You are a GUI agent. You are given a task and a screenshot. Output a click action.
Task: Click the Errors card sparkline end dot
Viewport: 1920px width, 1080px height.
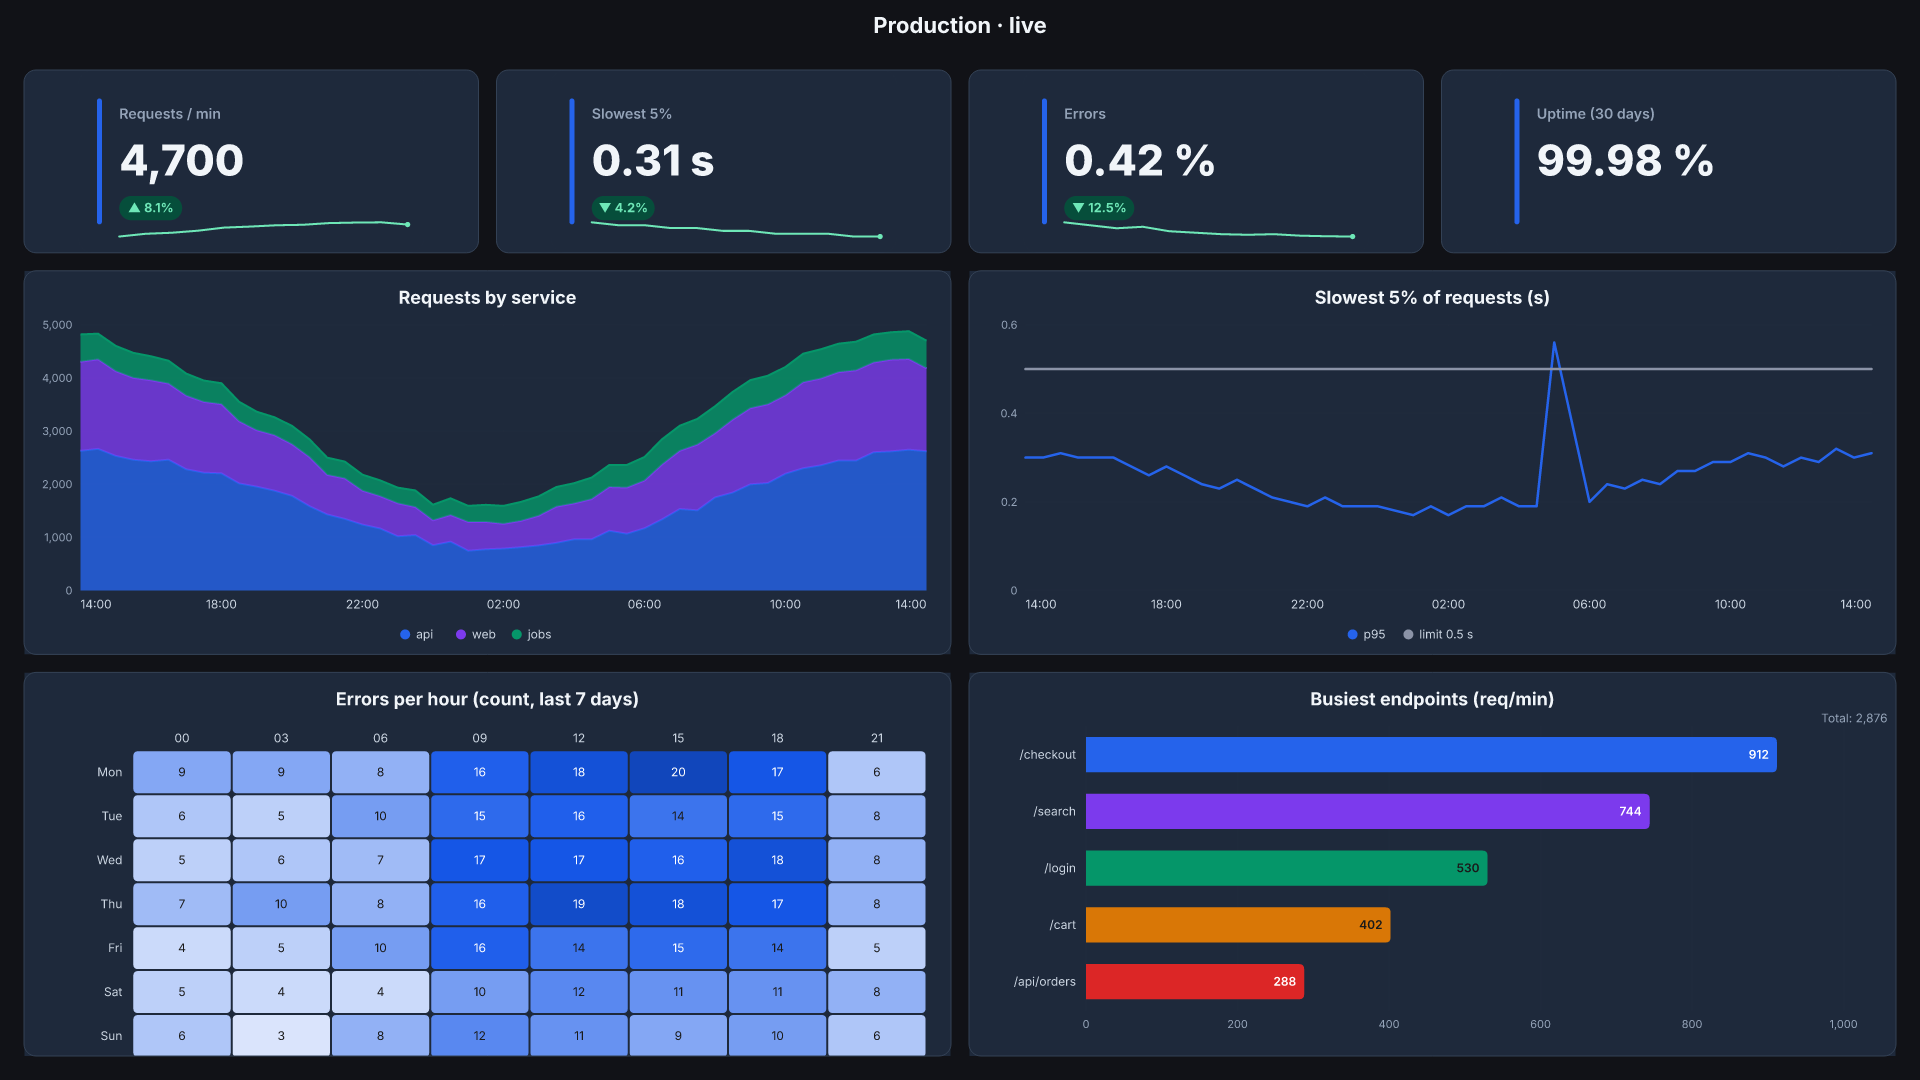point(1353,237)
